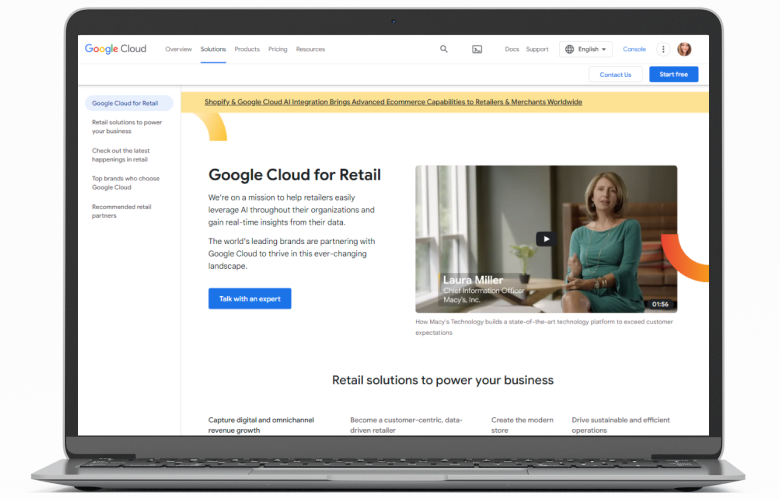The width and height of the screenshot is (780, 500).
Task: Select Create the modern store tab
Action: [x=522, y=425]
